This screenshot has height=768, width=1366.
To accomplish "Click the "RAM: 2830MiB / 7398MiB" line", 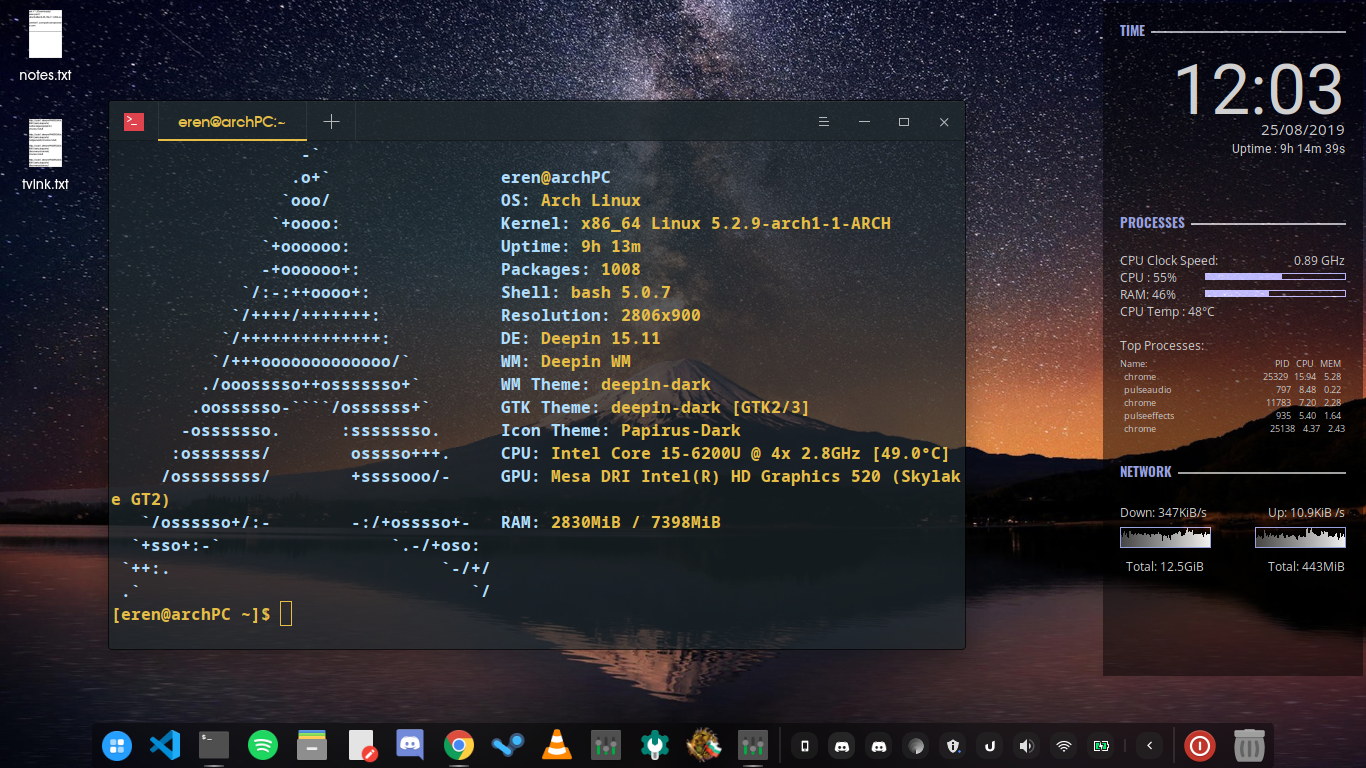I will [611, 522].
